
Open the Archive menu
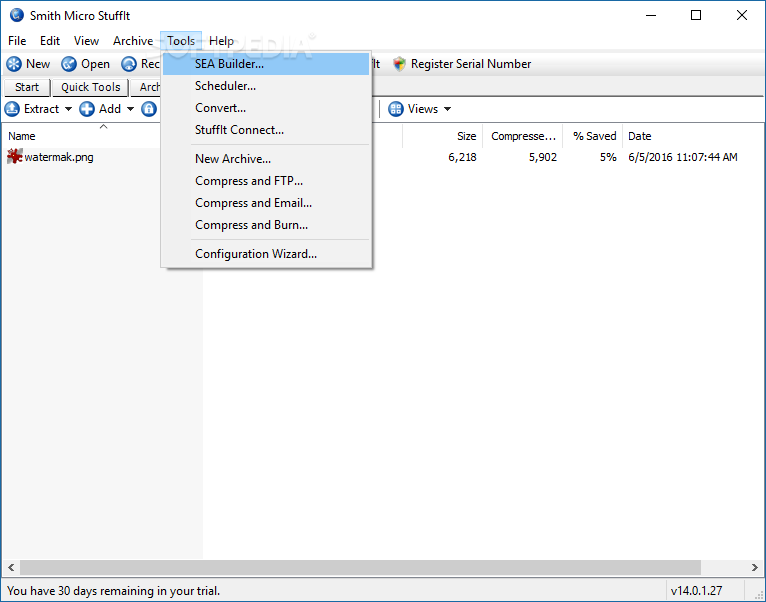[x=133, y=41]
